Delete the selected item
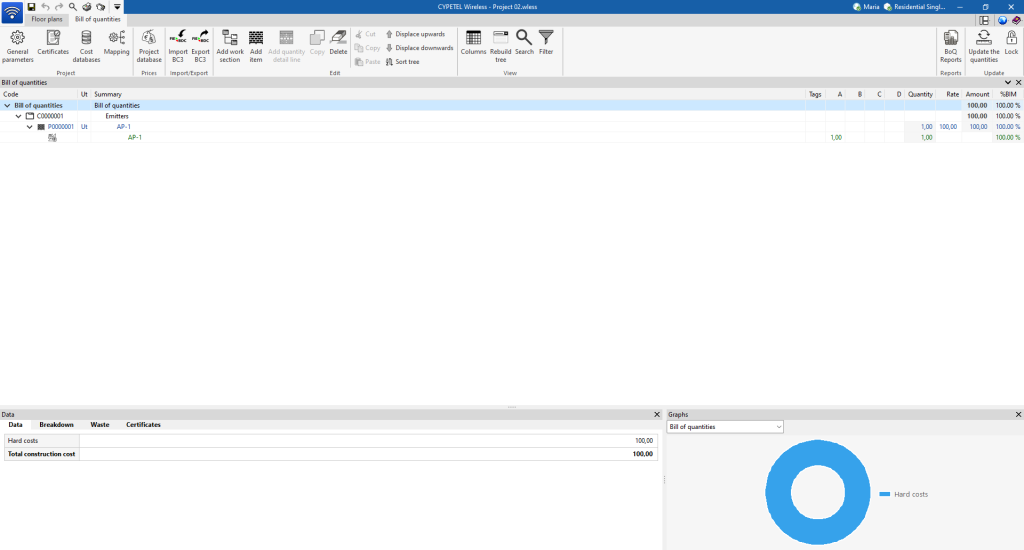This screenshot has width=1024, height=550. coord(338,43)
